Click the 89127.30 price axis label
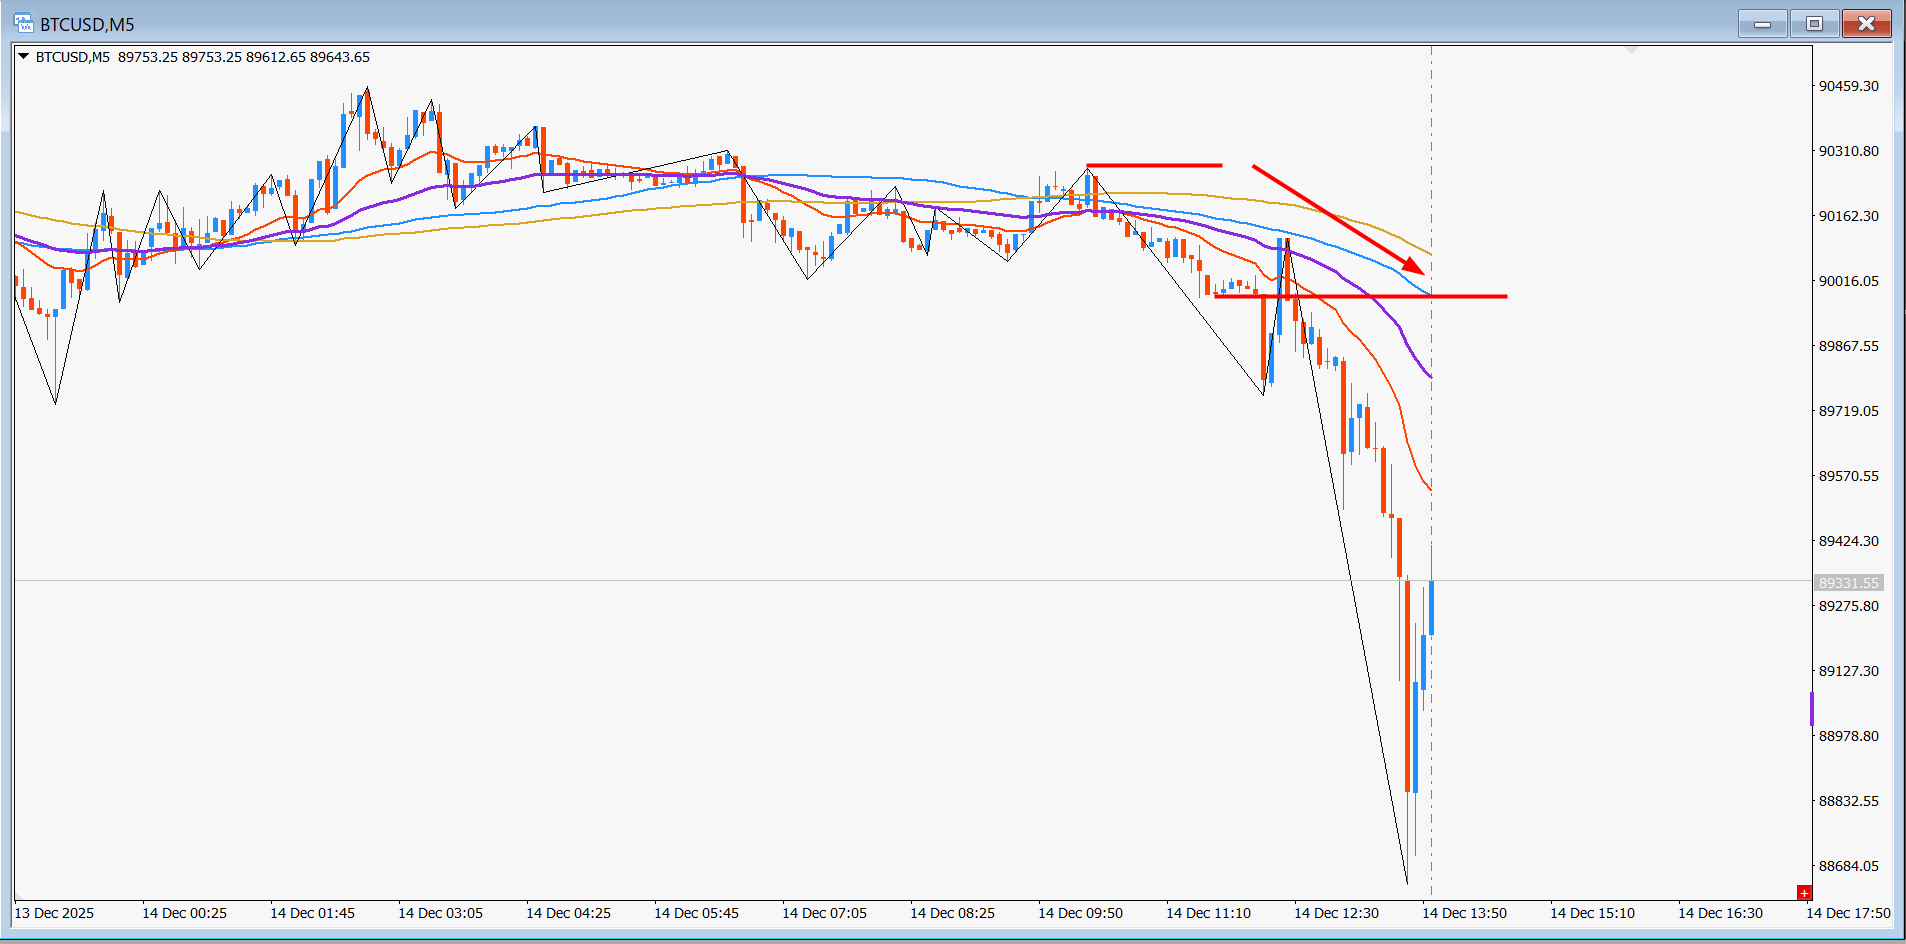The width and height of the screenshot is (1906, 944). click(x=1848, y=671)
